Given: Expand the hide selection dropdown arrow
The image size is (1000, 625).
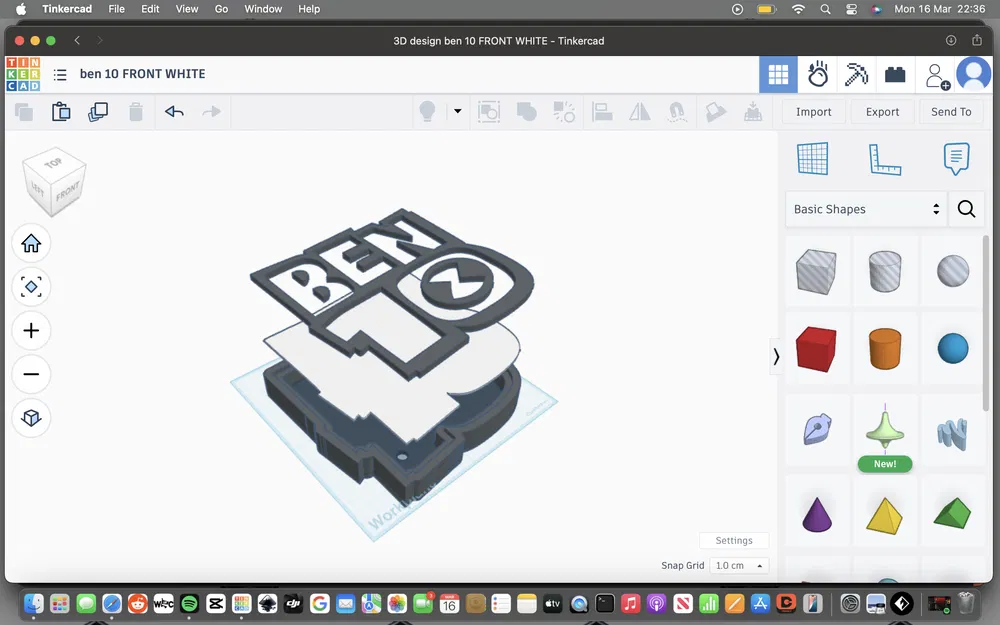Looking at the screenshot, I should point(457,111).
